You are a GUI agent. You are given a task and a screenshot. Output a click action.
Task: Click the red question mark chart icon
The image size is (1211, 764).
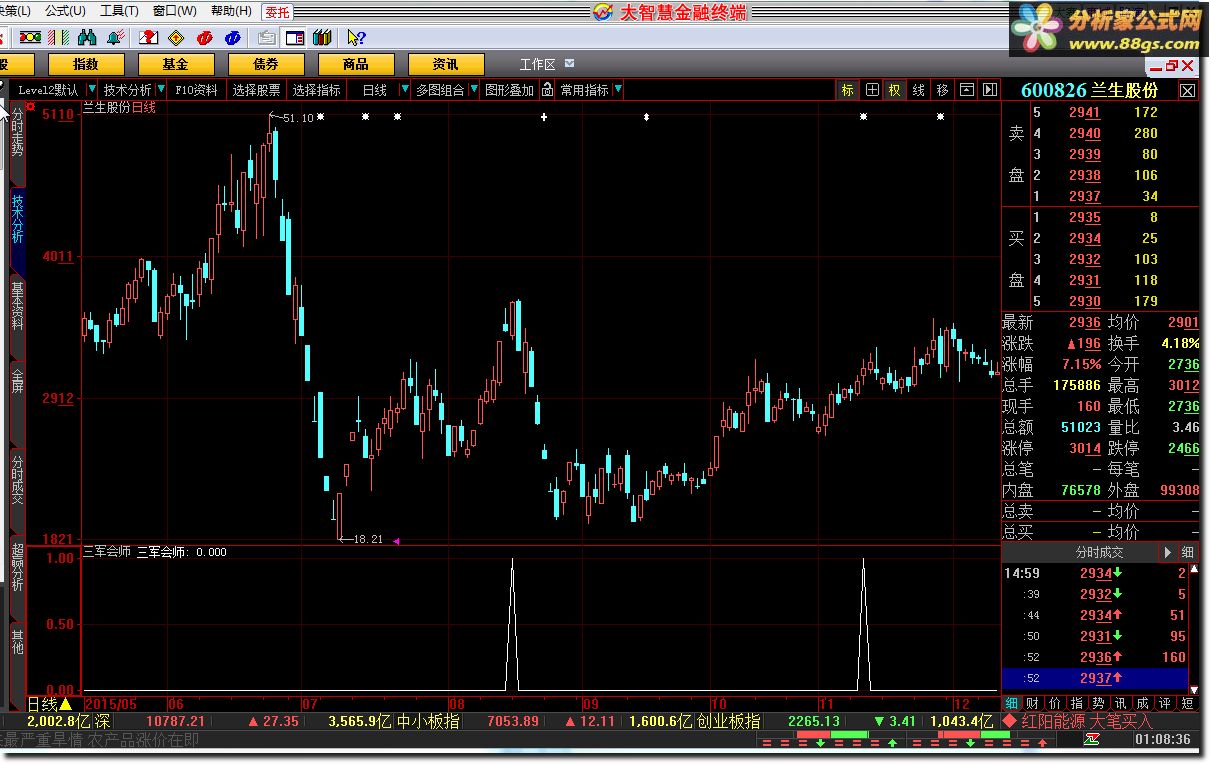pyautogui.click(x=148, y=38)
